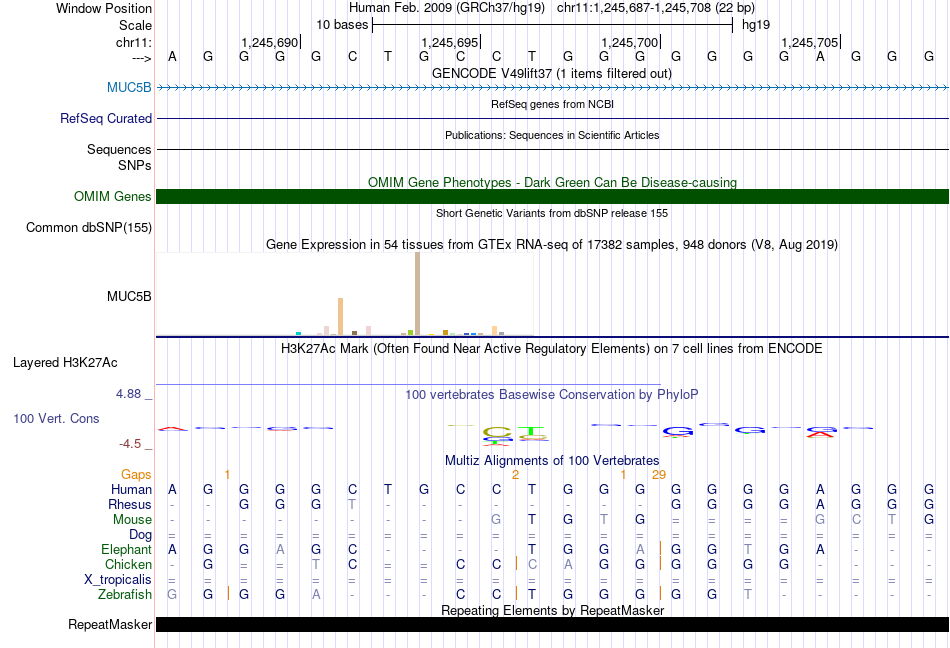The image size is (950, 648).
Task: Click the Sequences SNPs track label
Action: click(x=119, y=157)
